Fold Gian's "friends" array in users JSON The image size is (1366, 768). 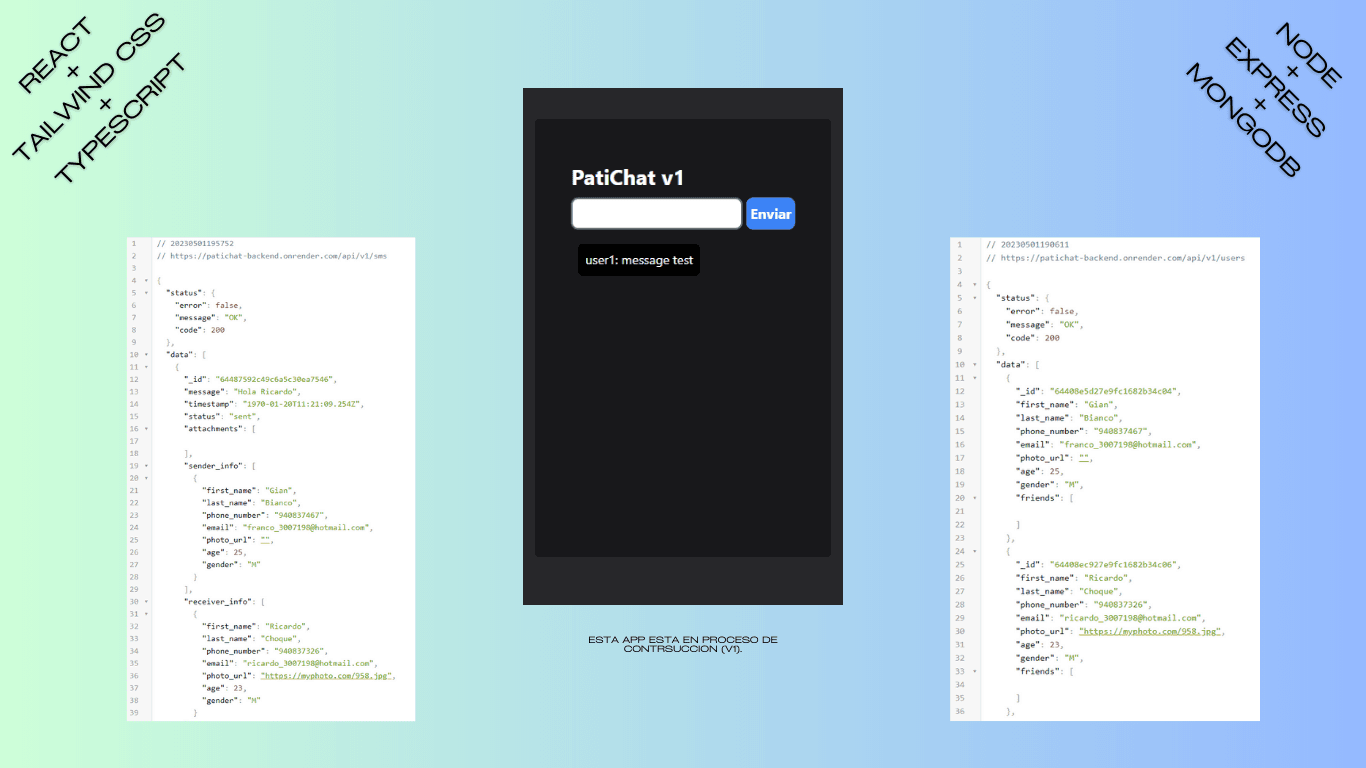(974, 498)
